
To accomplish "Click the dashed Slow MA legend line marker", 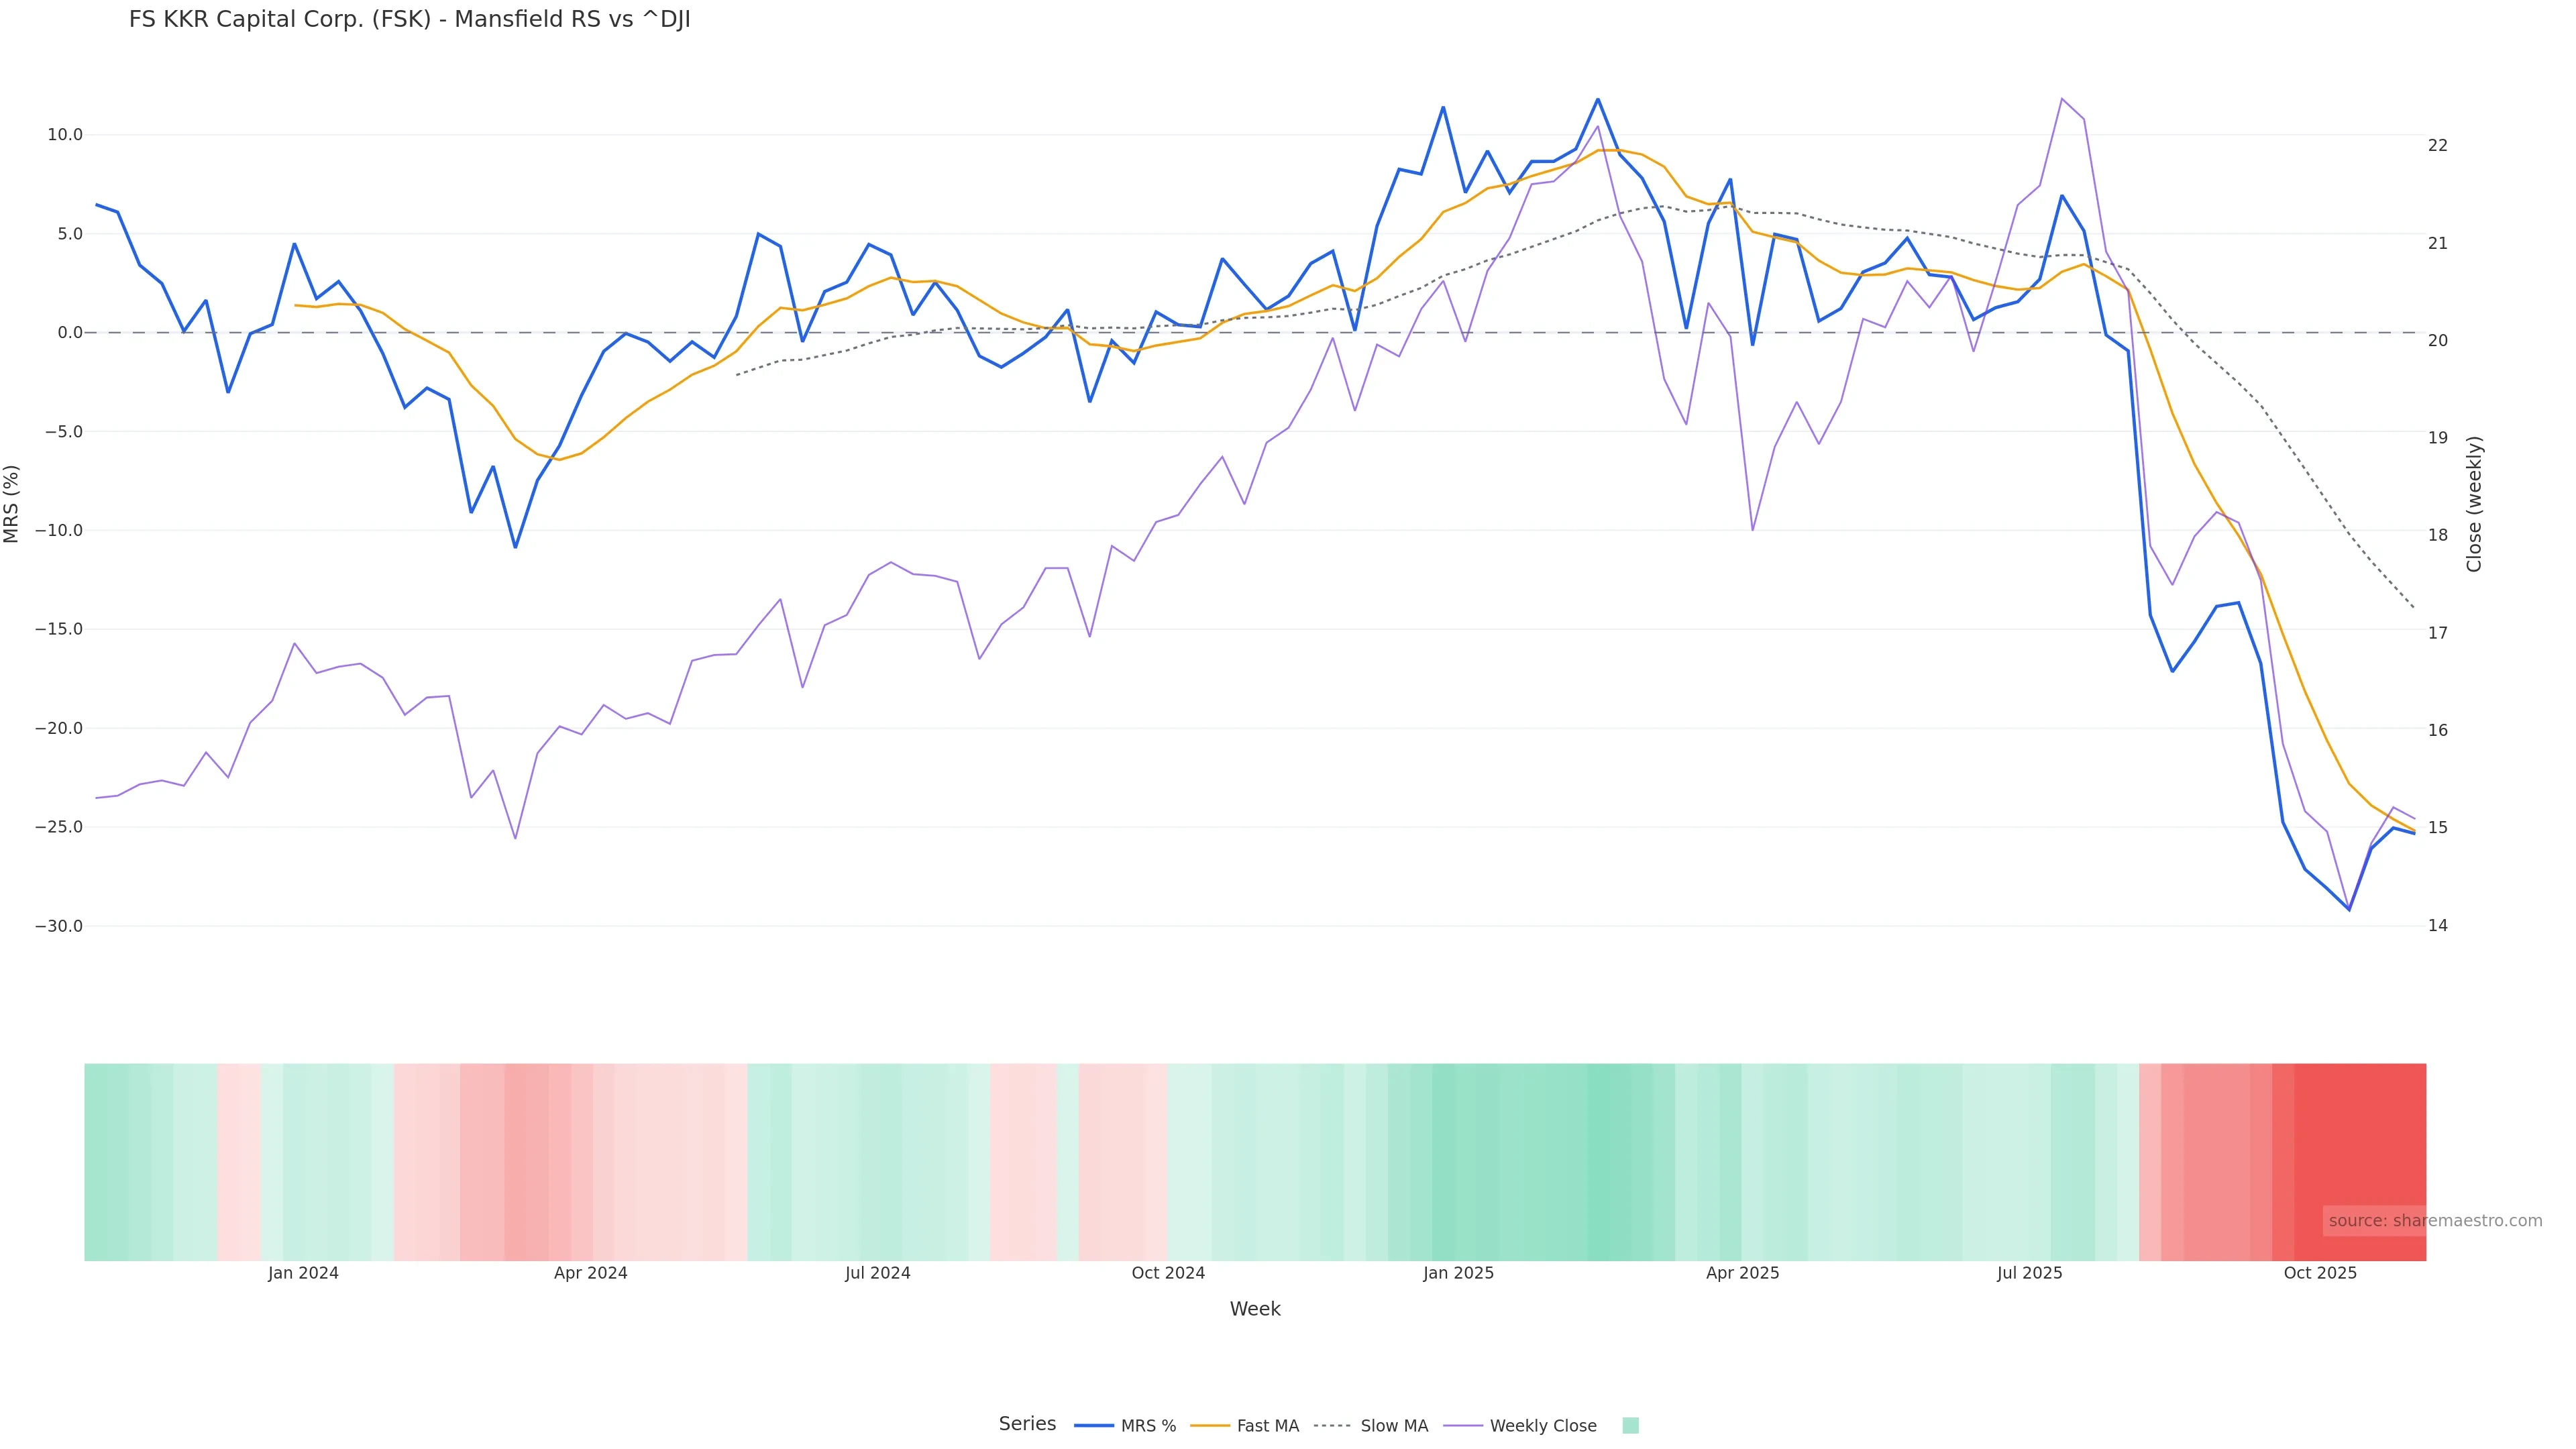I will 1333,1426.
